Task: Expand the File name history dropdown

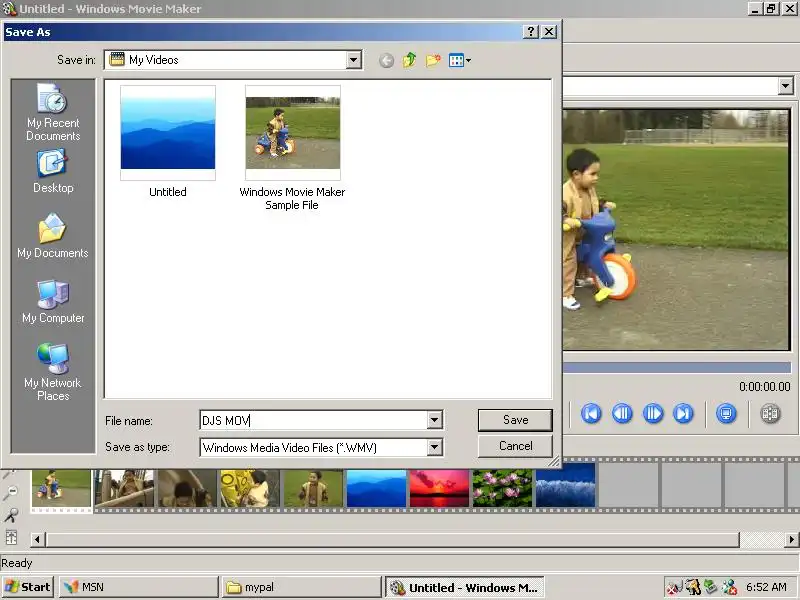Action: click(x=434, y=420)
